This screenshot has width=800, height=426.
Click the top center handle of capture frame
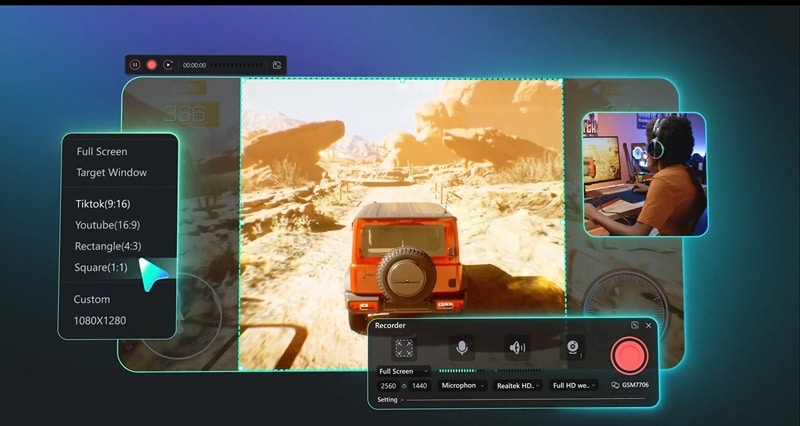coord(402,80)
